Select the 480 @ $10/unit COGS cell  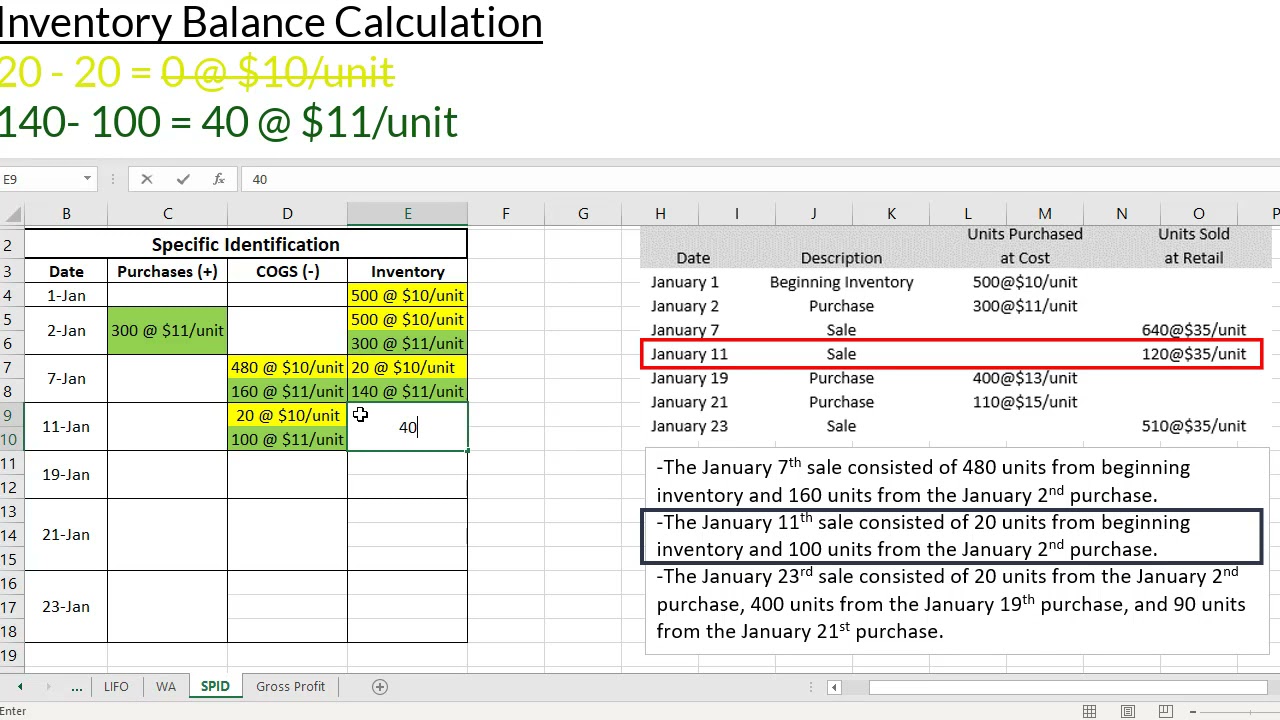pyautogui.click(x=287, y=367)
